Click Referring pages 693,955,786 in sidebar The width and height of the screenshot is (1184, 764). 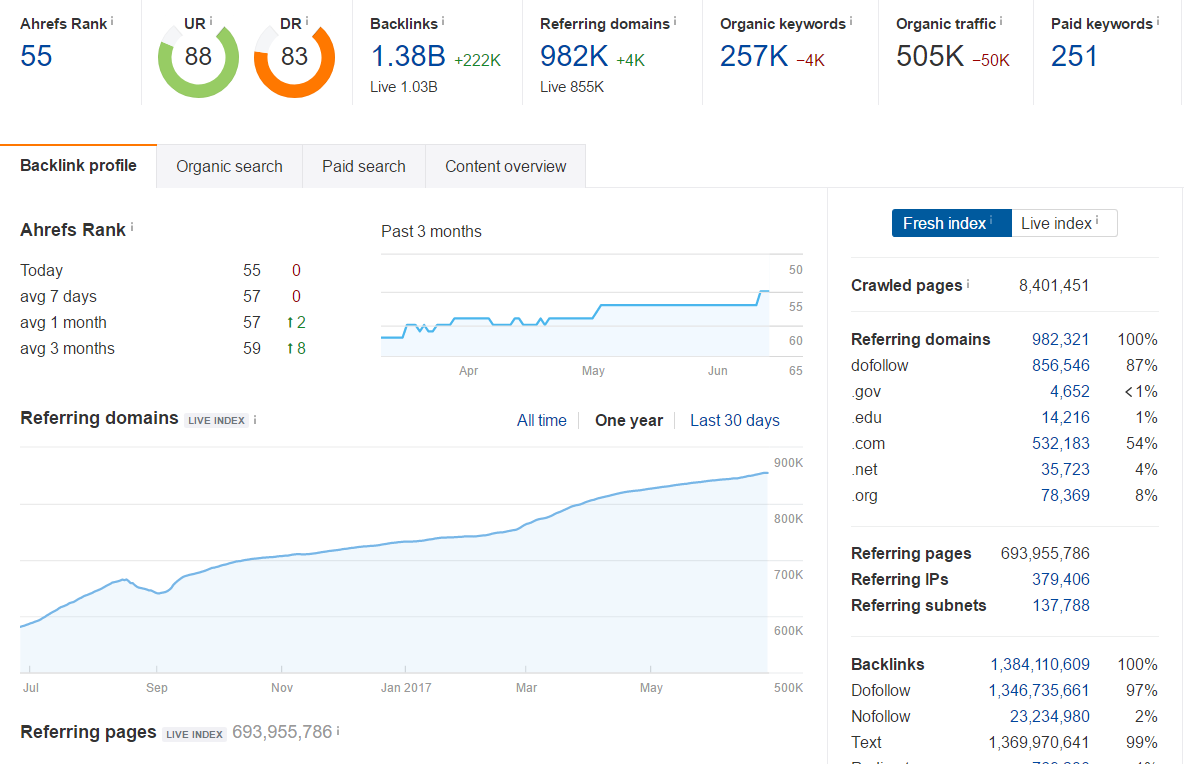pos(1045,553)
